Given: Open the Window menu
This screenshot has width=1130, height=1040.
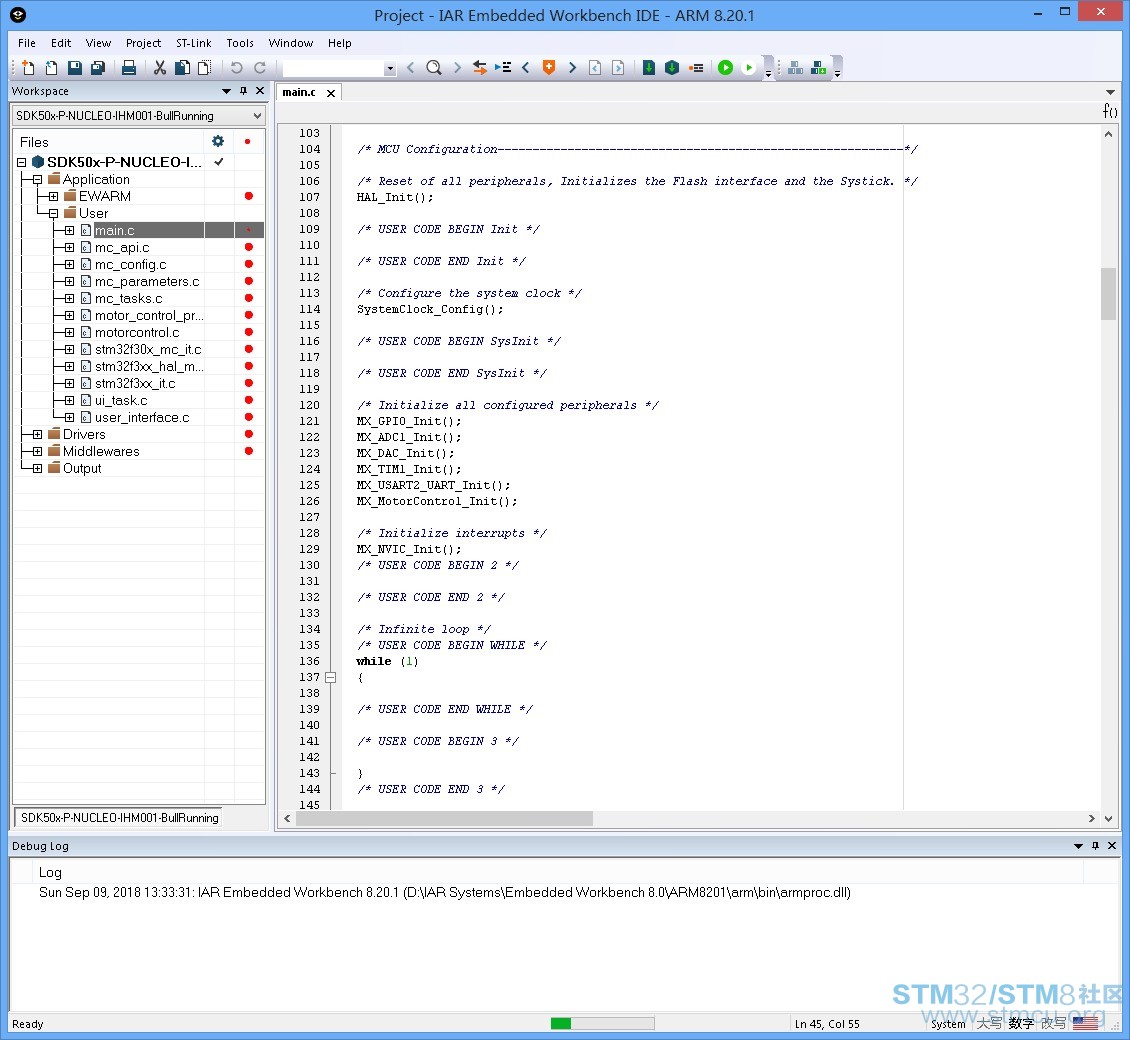Looking at the screenshot, I should [290, 43].
